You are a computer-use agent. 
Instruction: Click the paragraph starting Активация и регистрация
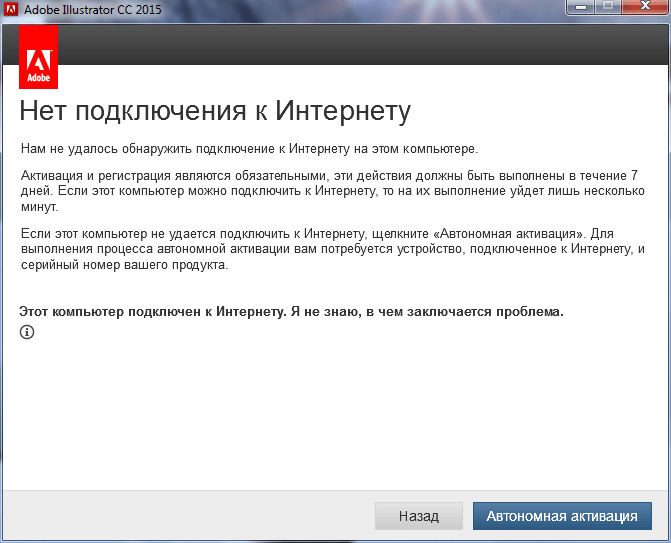coord(333,191)
